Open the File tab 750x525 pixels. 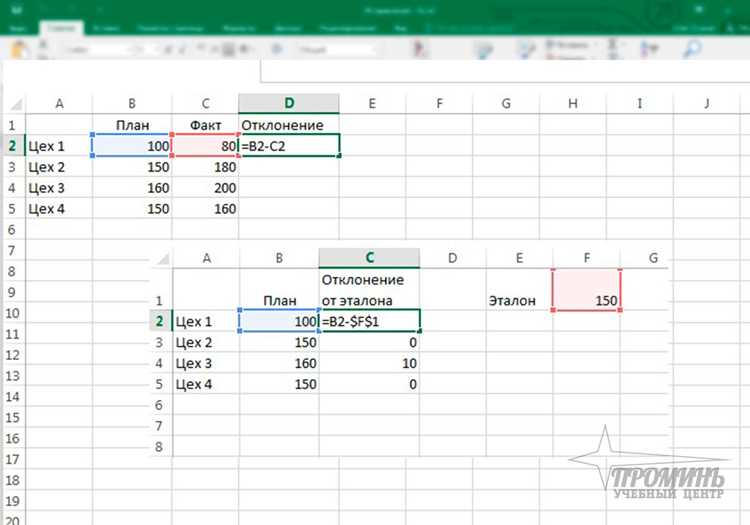click(18, 29)
